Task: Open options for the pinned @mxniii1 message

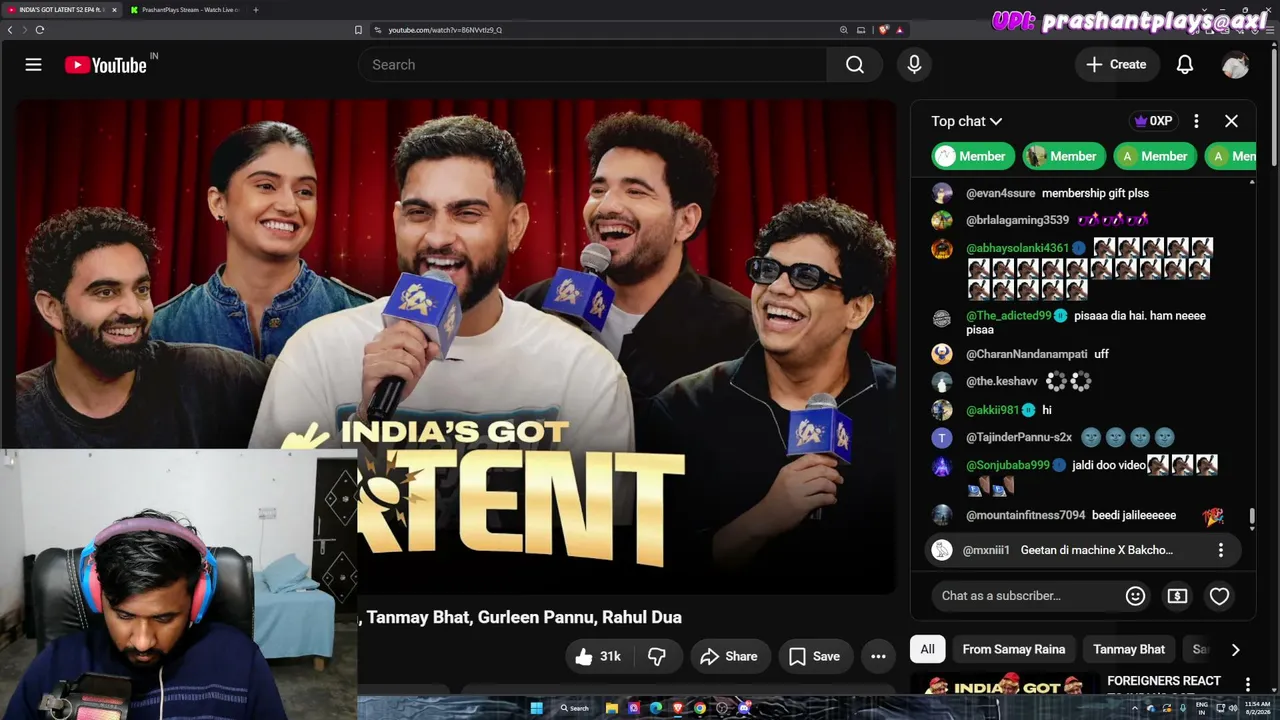Action: (x=1220, y=550)
